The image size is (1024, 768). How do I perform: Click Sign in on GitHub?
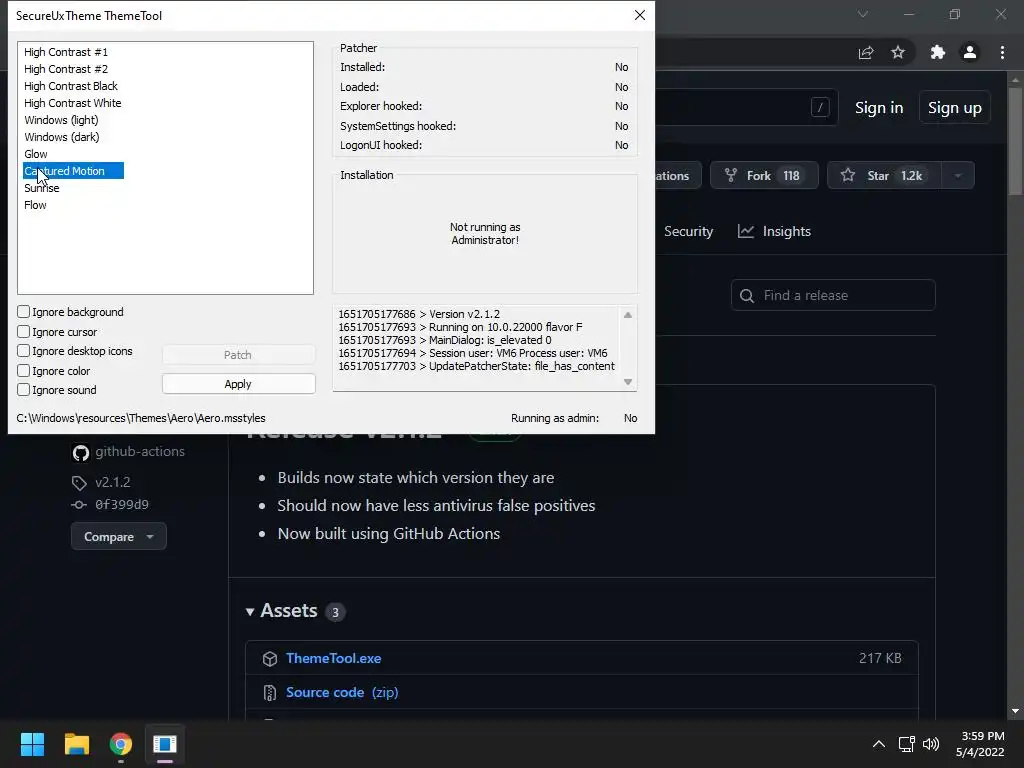tap(879, 108)
